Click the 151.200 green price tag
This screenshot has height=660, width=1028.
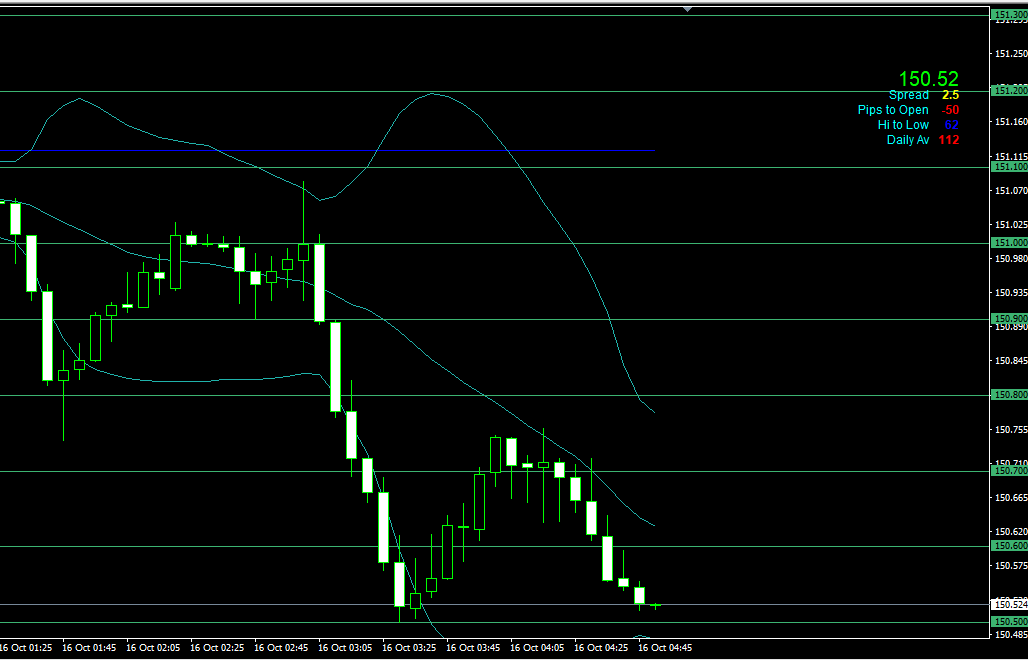click(1008, 91)
